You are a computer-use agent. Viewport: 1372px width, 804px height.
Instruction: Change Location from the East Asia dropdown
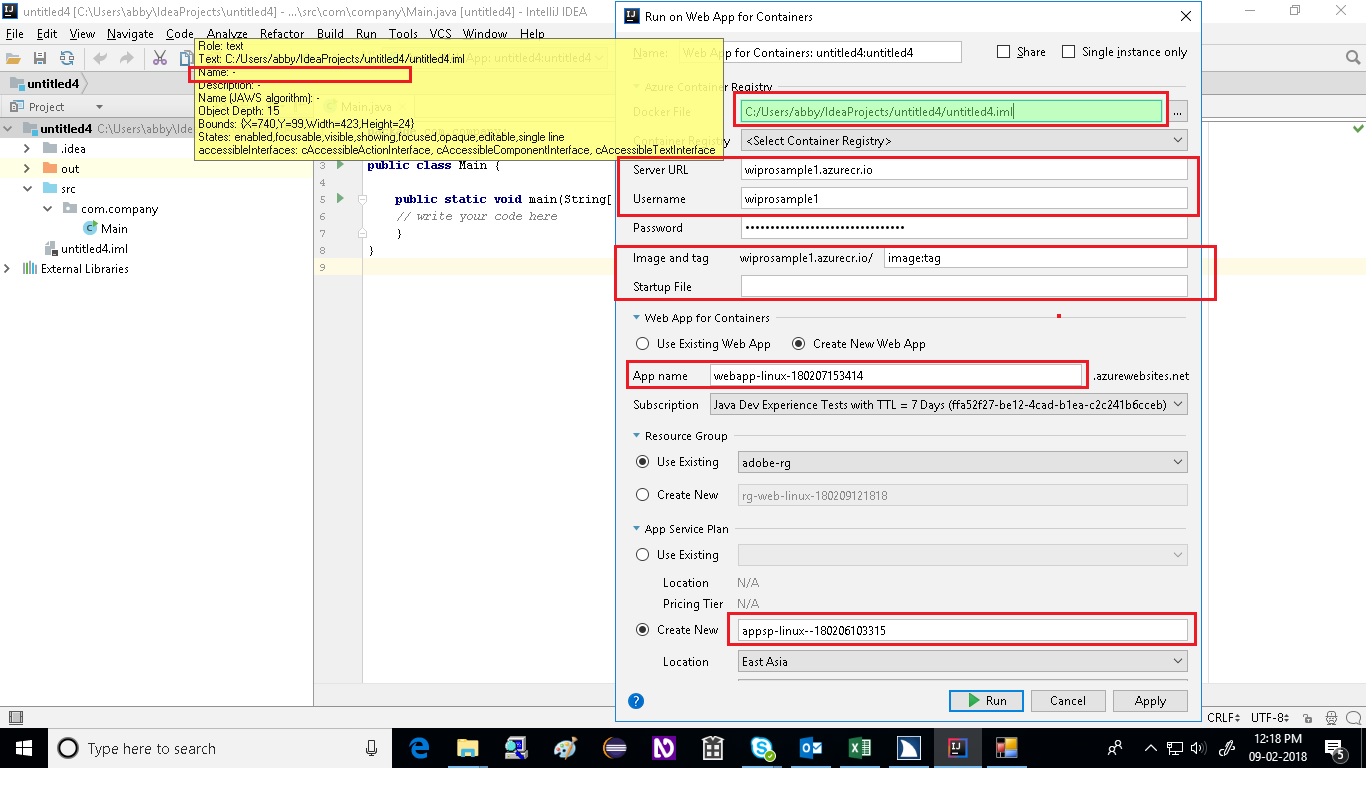click(x=1180, y=661)
